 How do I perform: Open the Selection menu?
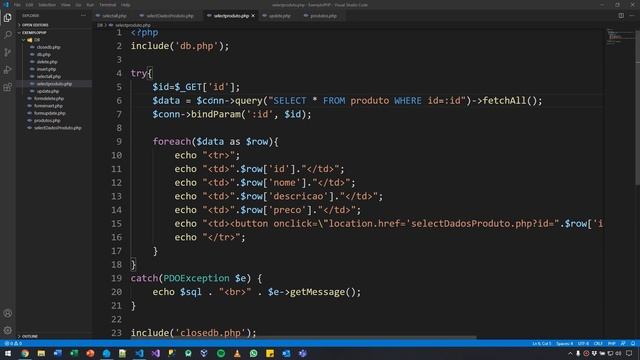pyautogui.click(x=47, y=5)
